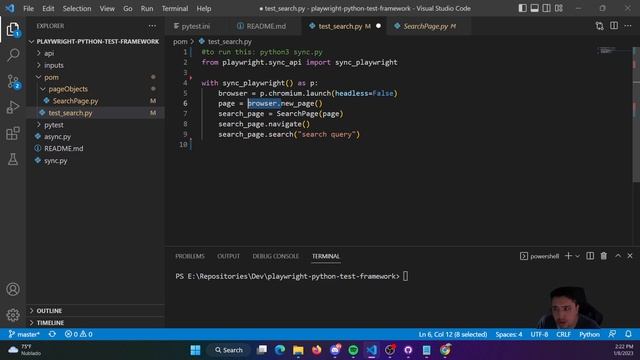
Task: Open Run and Debug view
Action: [13, 107]
